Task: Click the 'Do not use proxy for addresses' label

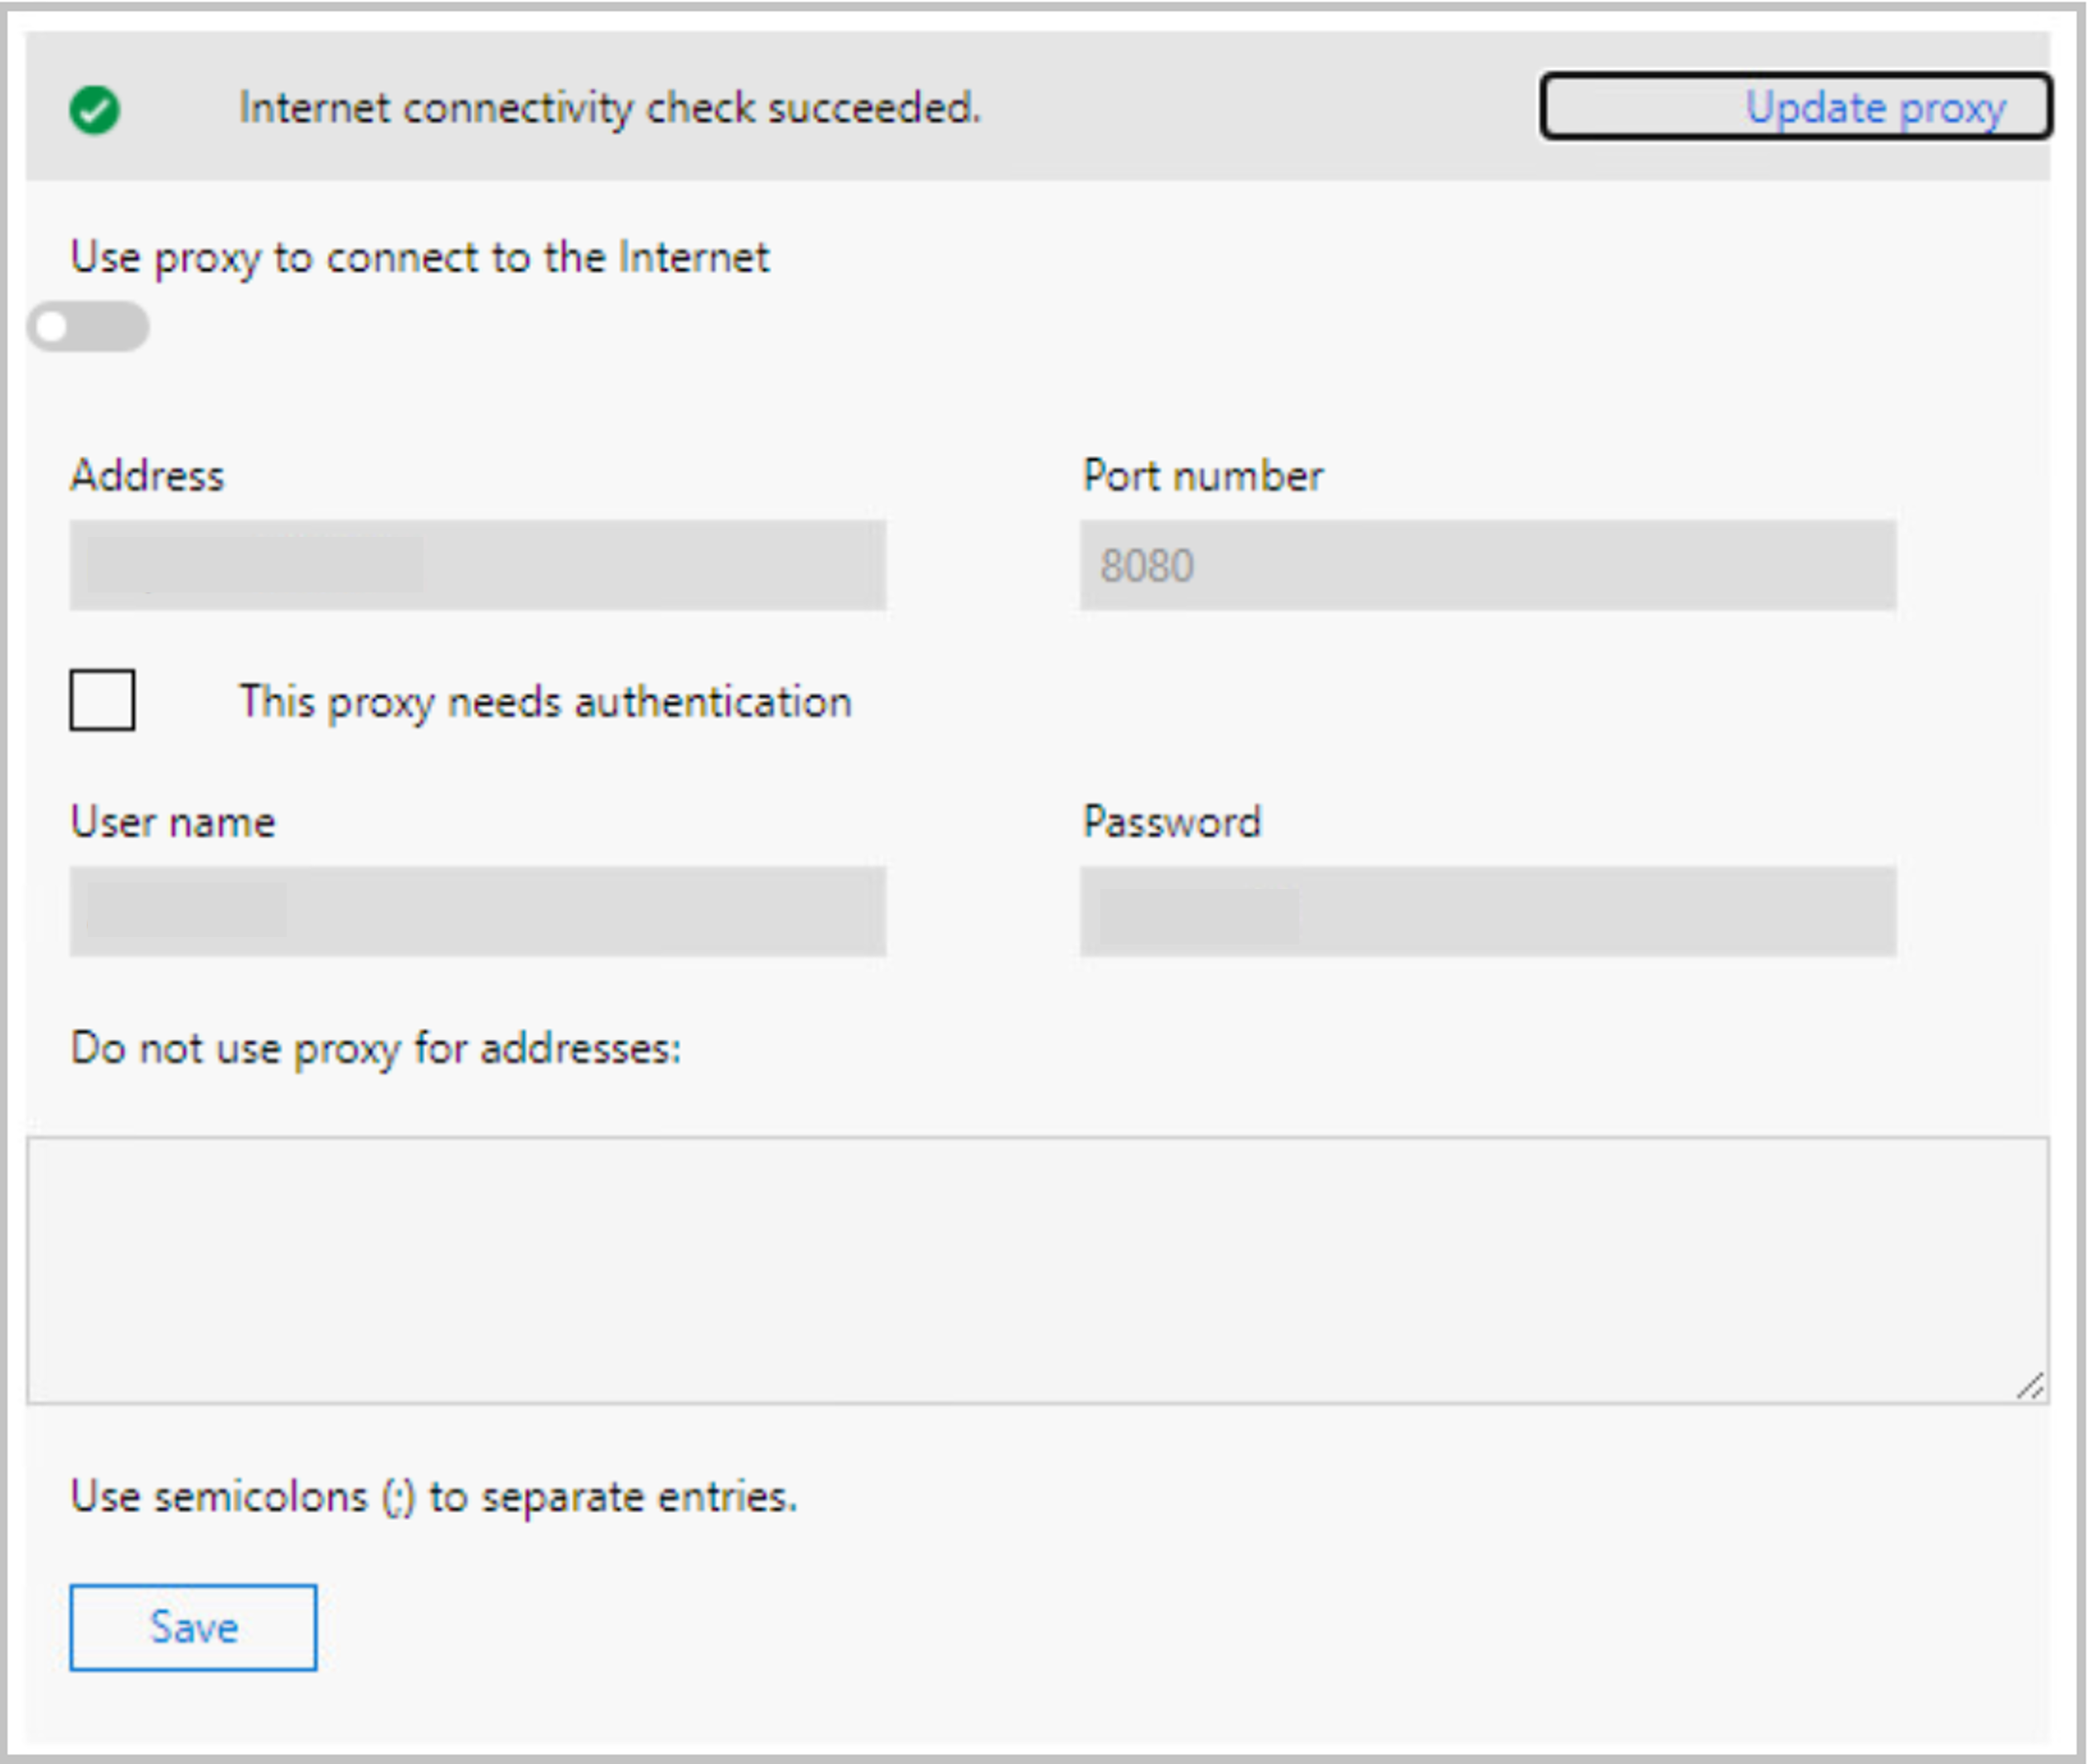Action: pos(376,1049)
